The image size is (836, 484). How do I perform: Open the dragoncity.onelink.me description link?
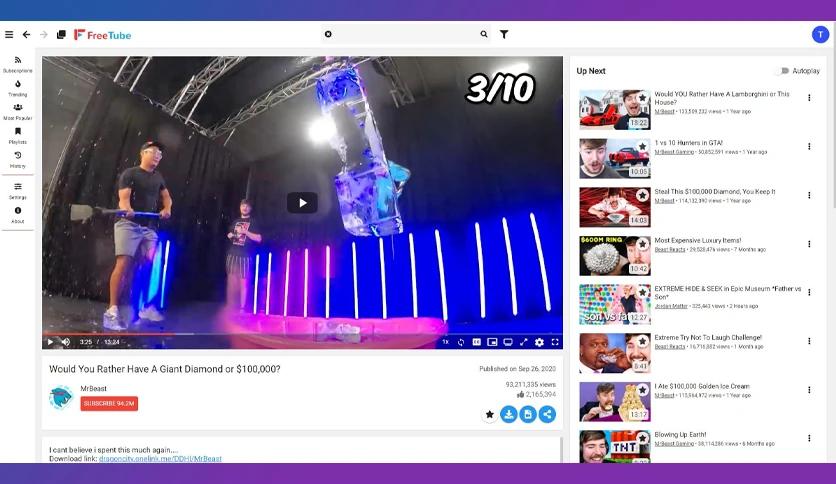[x=160, y=458]
